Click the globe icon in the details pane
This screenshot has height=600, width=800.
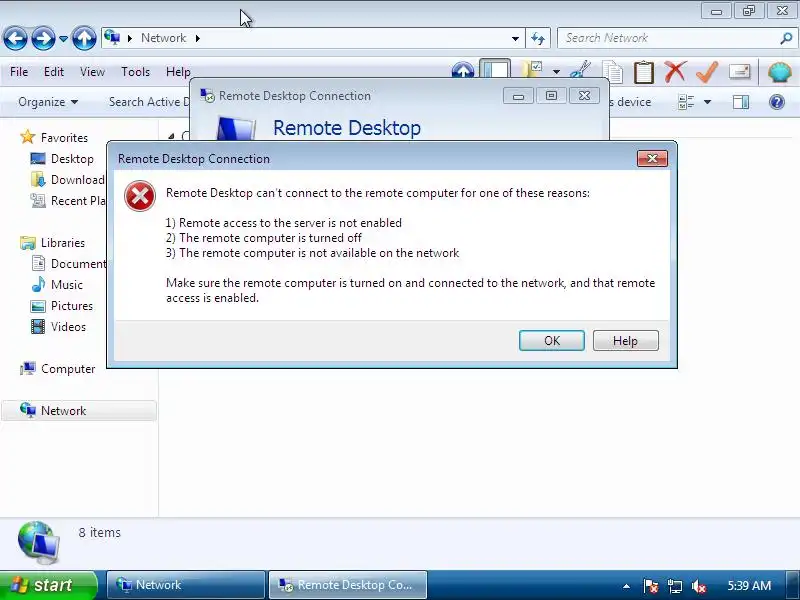coord(39,543)
